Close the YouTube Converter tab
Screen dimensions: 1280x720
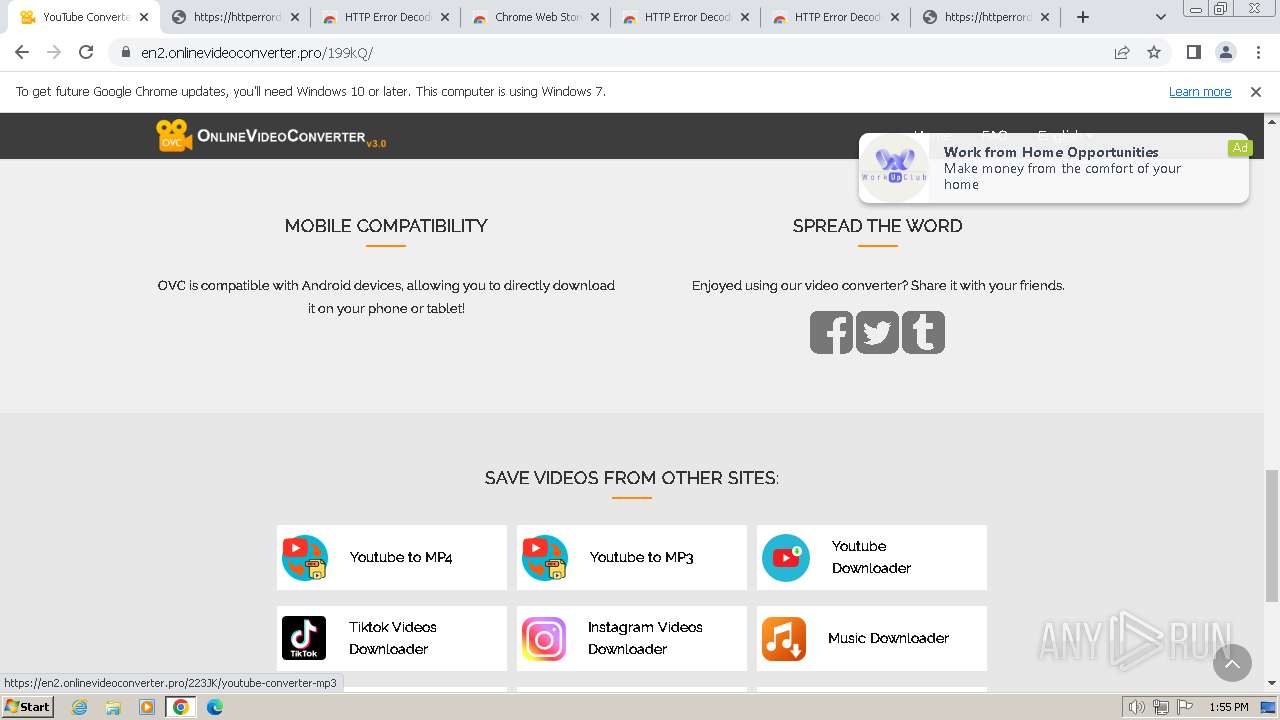pyautogui.click(x=144, y=17)
